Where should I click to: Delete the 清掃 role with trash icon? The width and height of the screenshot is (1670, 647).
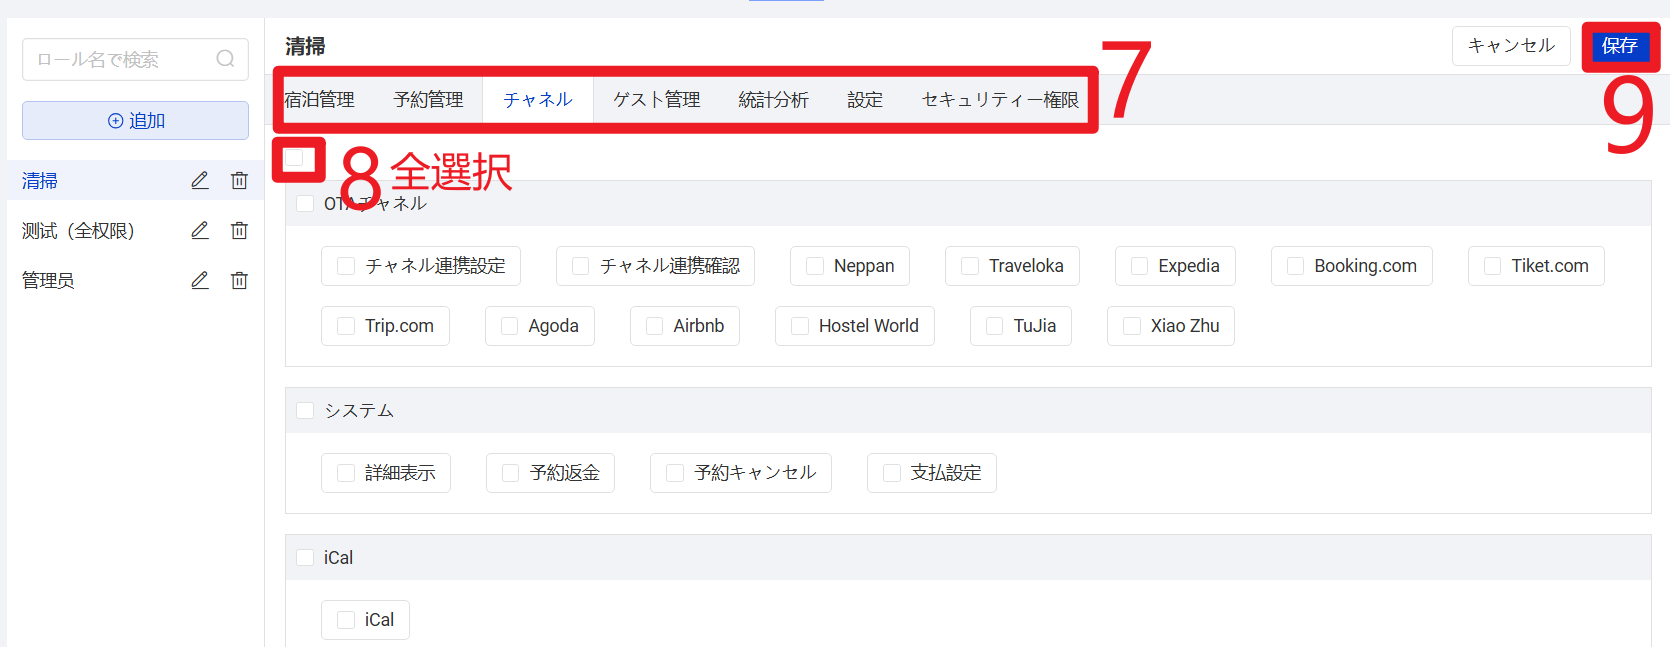coord(239,180)
